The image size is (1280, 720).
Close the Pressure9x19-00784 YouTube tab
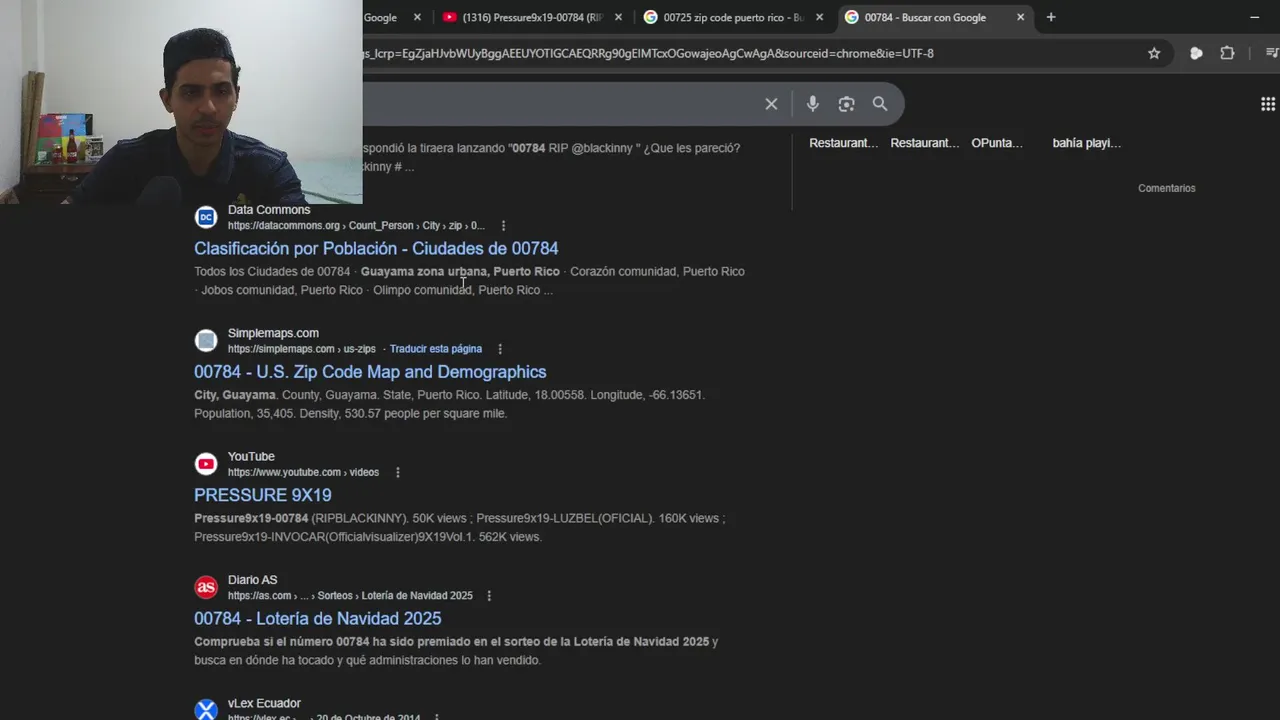point(618,17)
